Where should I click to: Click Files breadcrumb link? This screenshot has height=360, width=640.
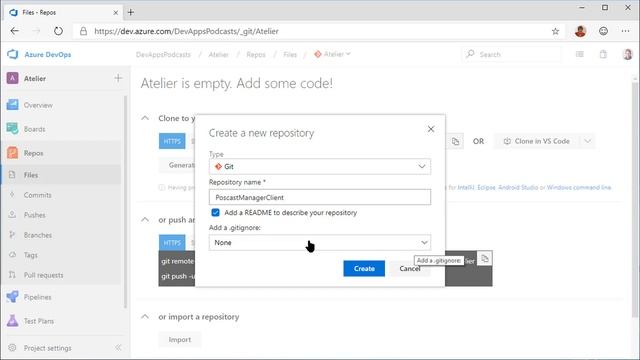(x=290, y=54)
